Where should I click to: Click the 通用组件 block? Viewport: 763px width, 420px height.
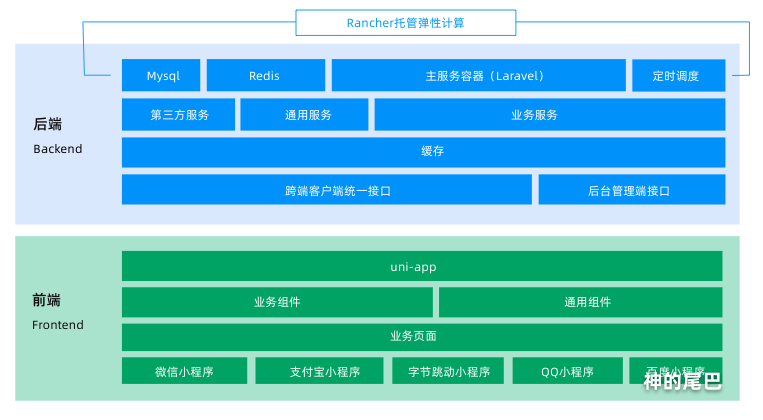[x=581, y=302]
